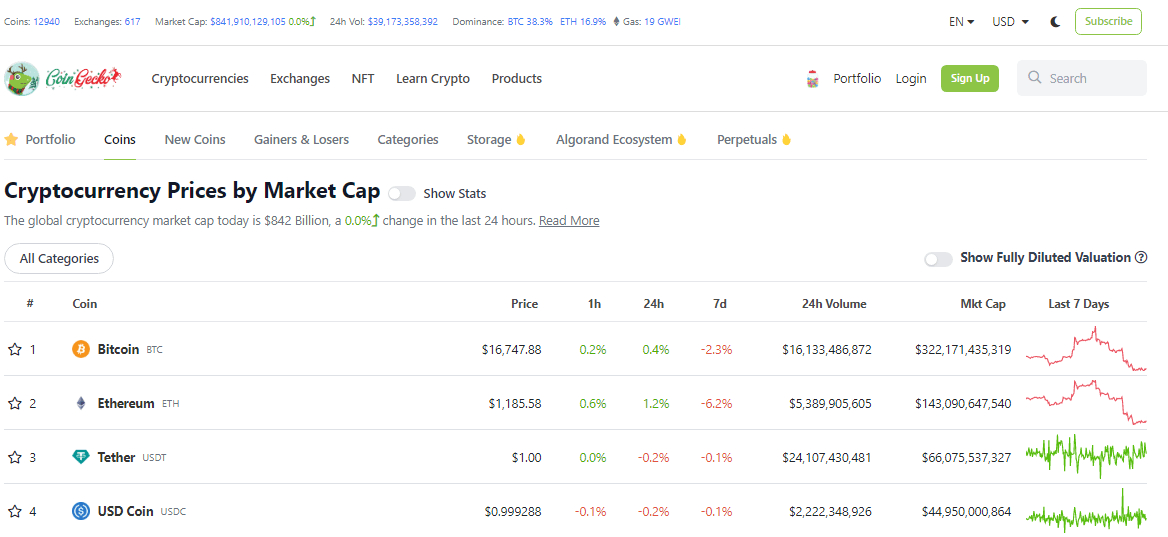The width and height of the screenshot is (1168, 537).
Task: Click the Ethereum gas icon in top bar
Action: click(x=616, y=22)
